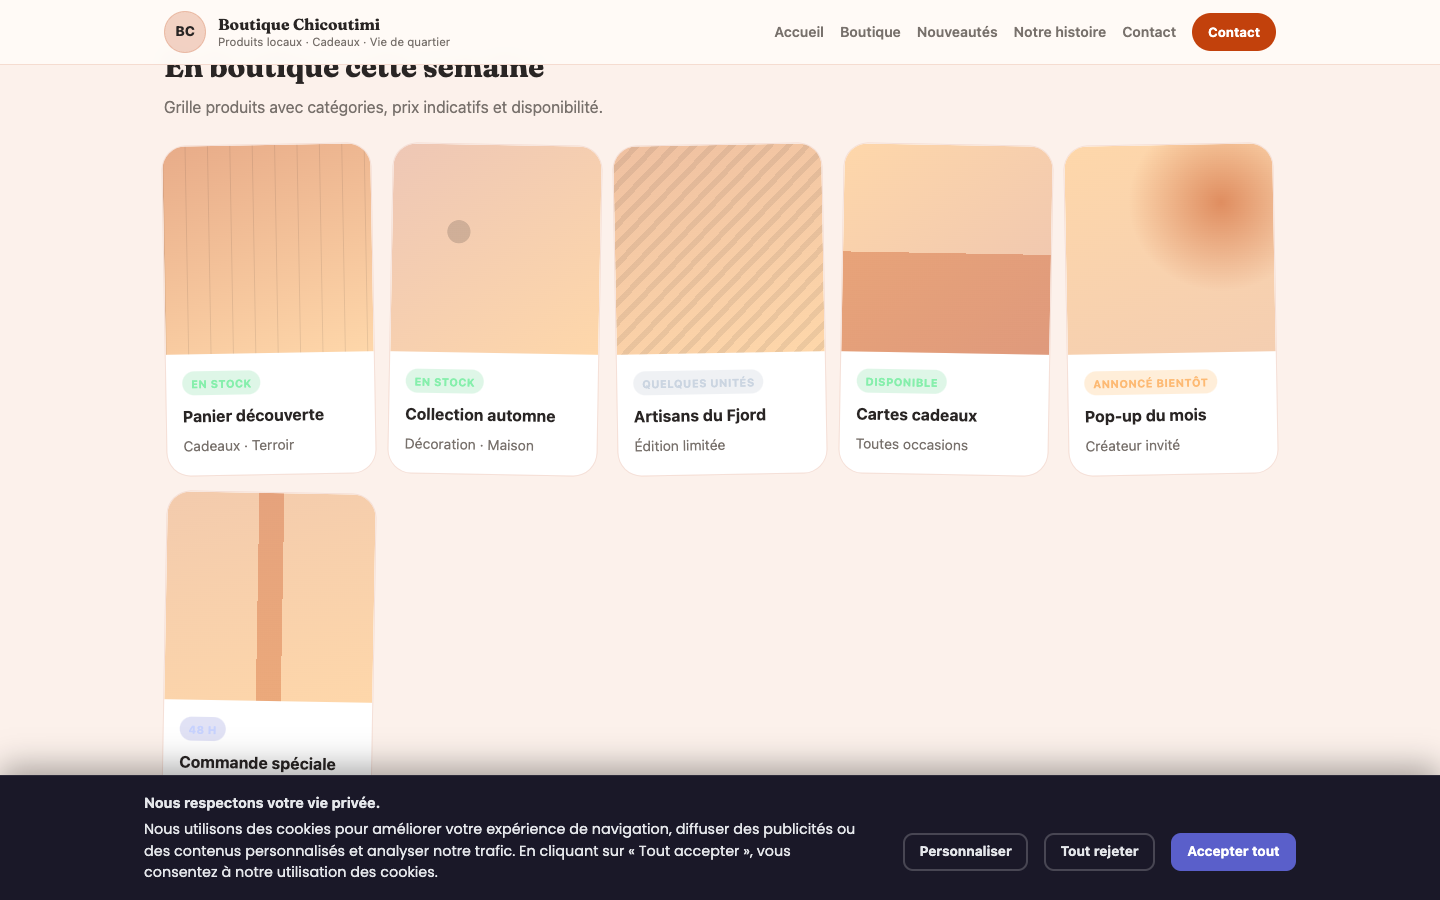Open the Boutique nav link

point(870,32)
